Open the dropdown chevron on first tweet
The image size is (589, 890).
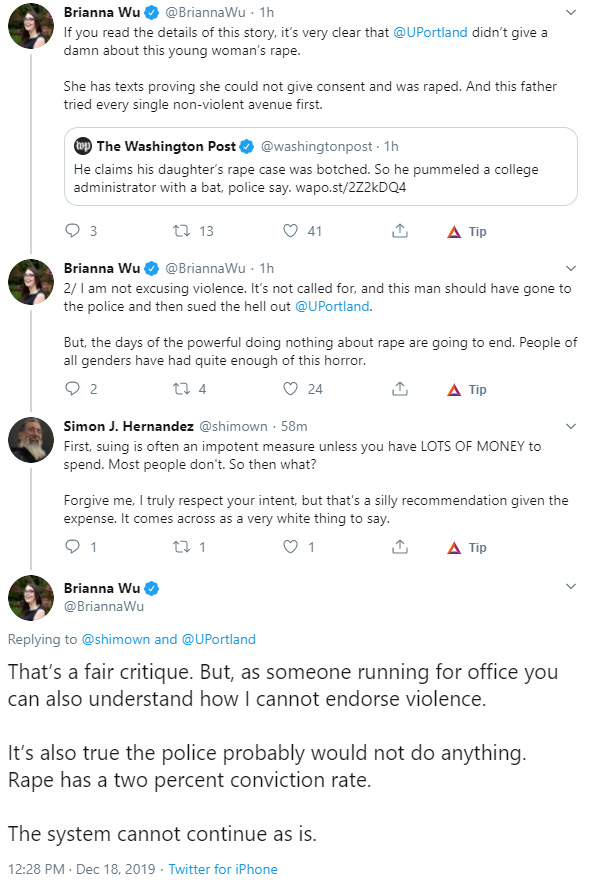[x=571, y=12]
